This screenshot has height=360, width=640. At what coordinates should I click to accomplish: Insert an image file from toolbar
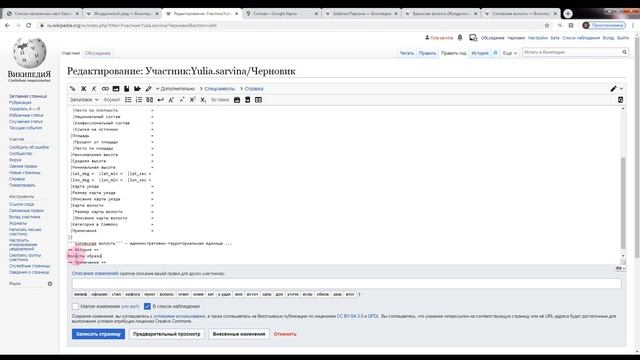pyautogui.click(x=116, y=89)
